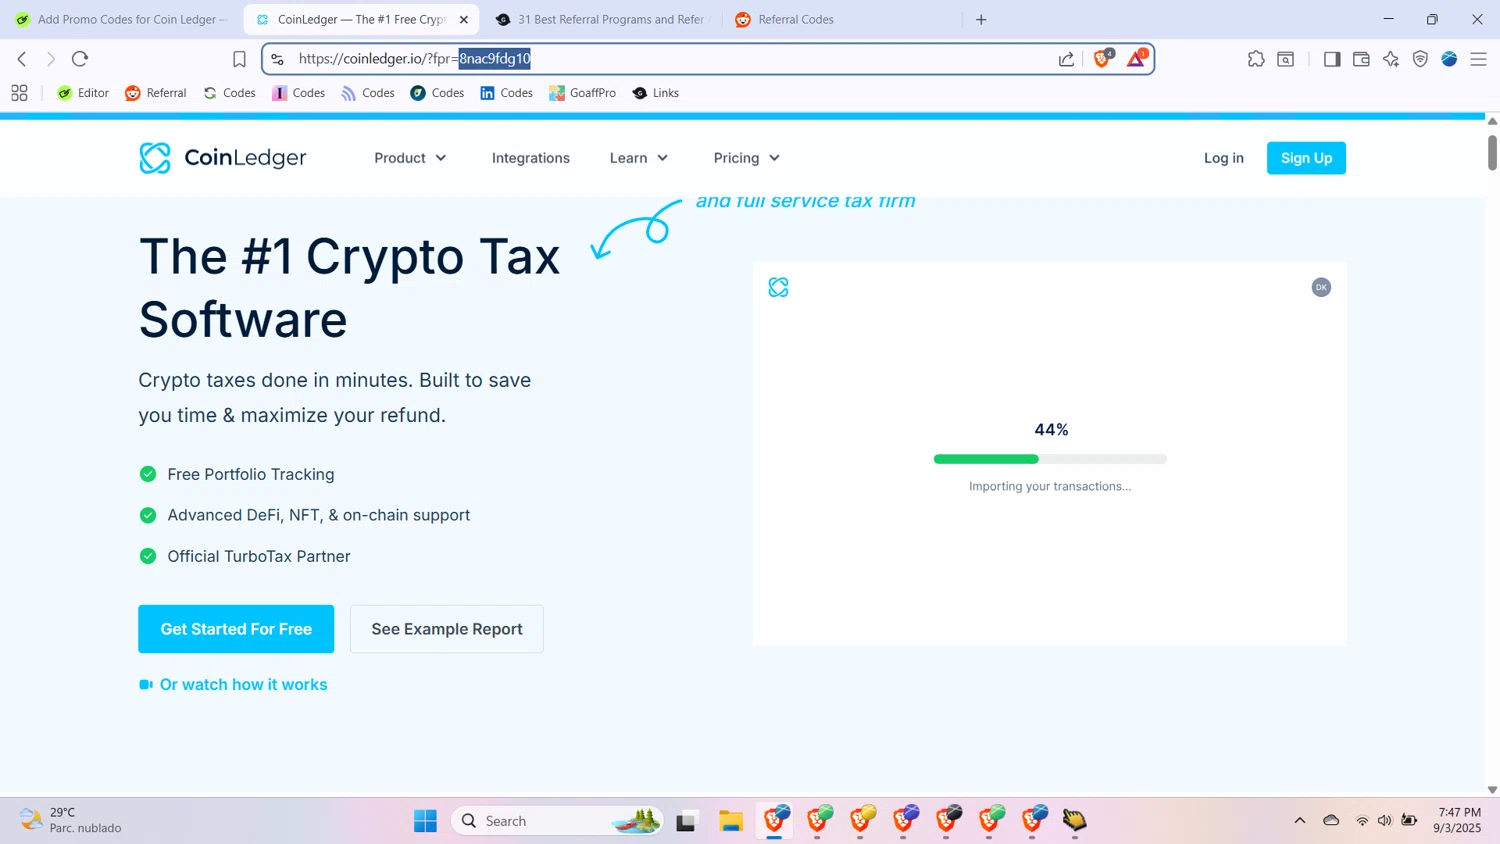Screen dimensions: 1500x844
Task: Close the CoinLedger tab
Action: (463, 19)
